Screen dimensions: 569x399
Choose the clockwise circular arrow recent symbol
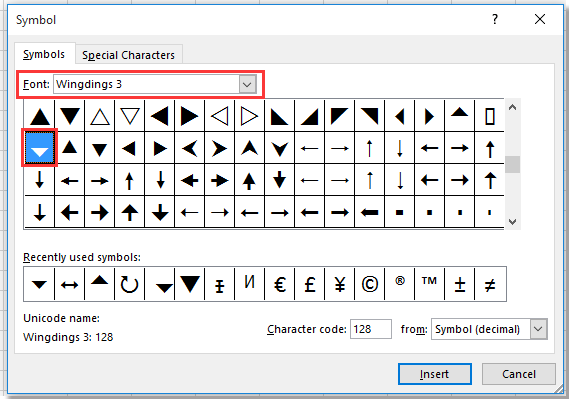(129, 284)
